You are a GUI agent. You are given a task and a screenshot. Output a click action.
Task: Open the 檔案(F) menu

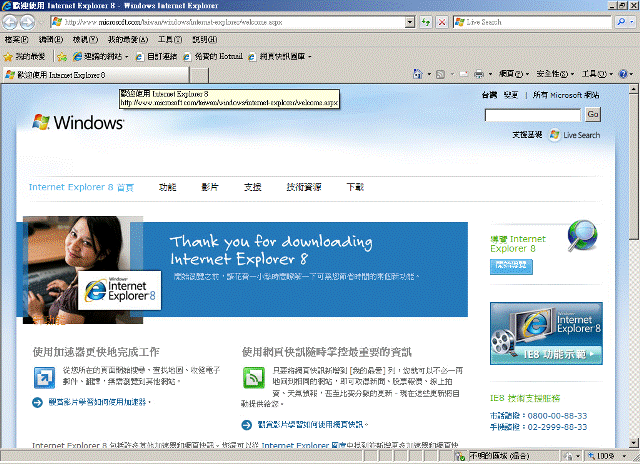[x=17, y=39]
